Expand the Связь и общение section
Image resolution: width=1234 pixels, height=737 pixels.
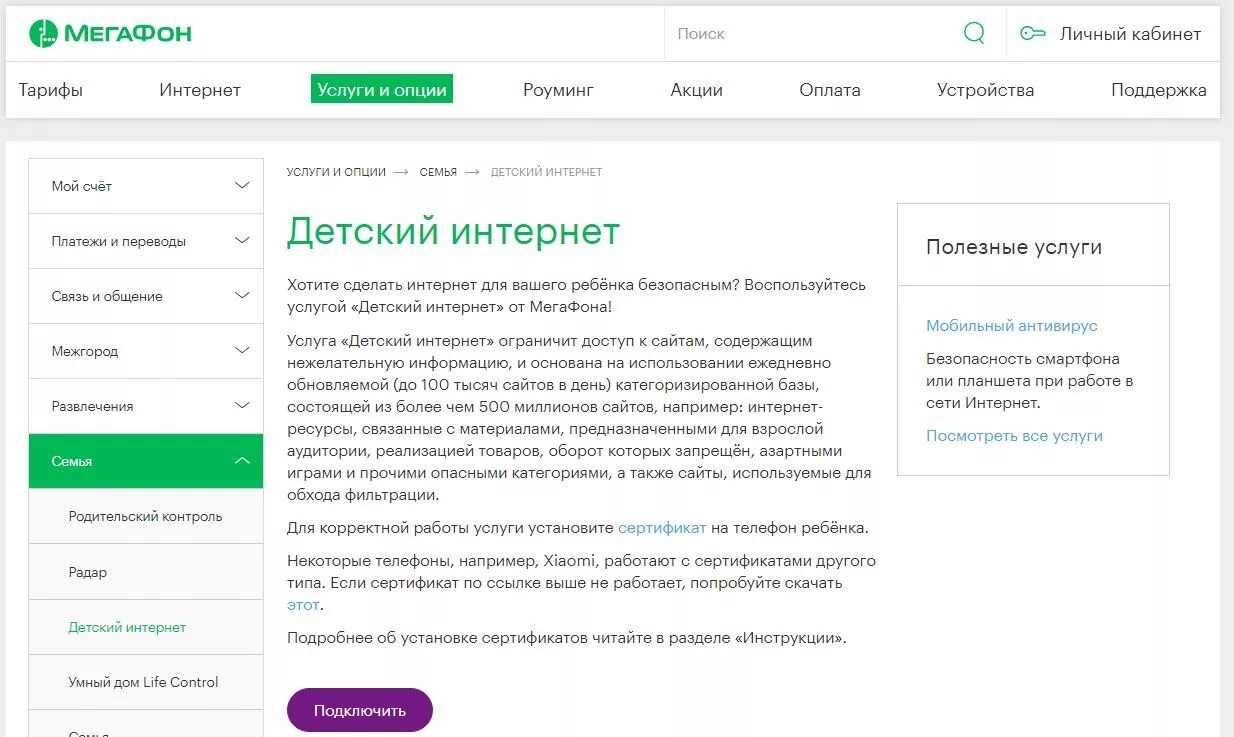(145, 295)
